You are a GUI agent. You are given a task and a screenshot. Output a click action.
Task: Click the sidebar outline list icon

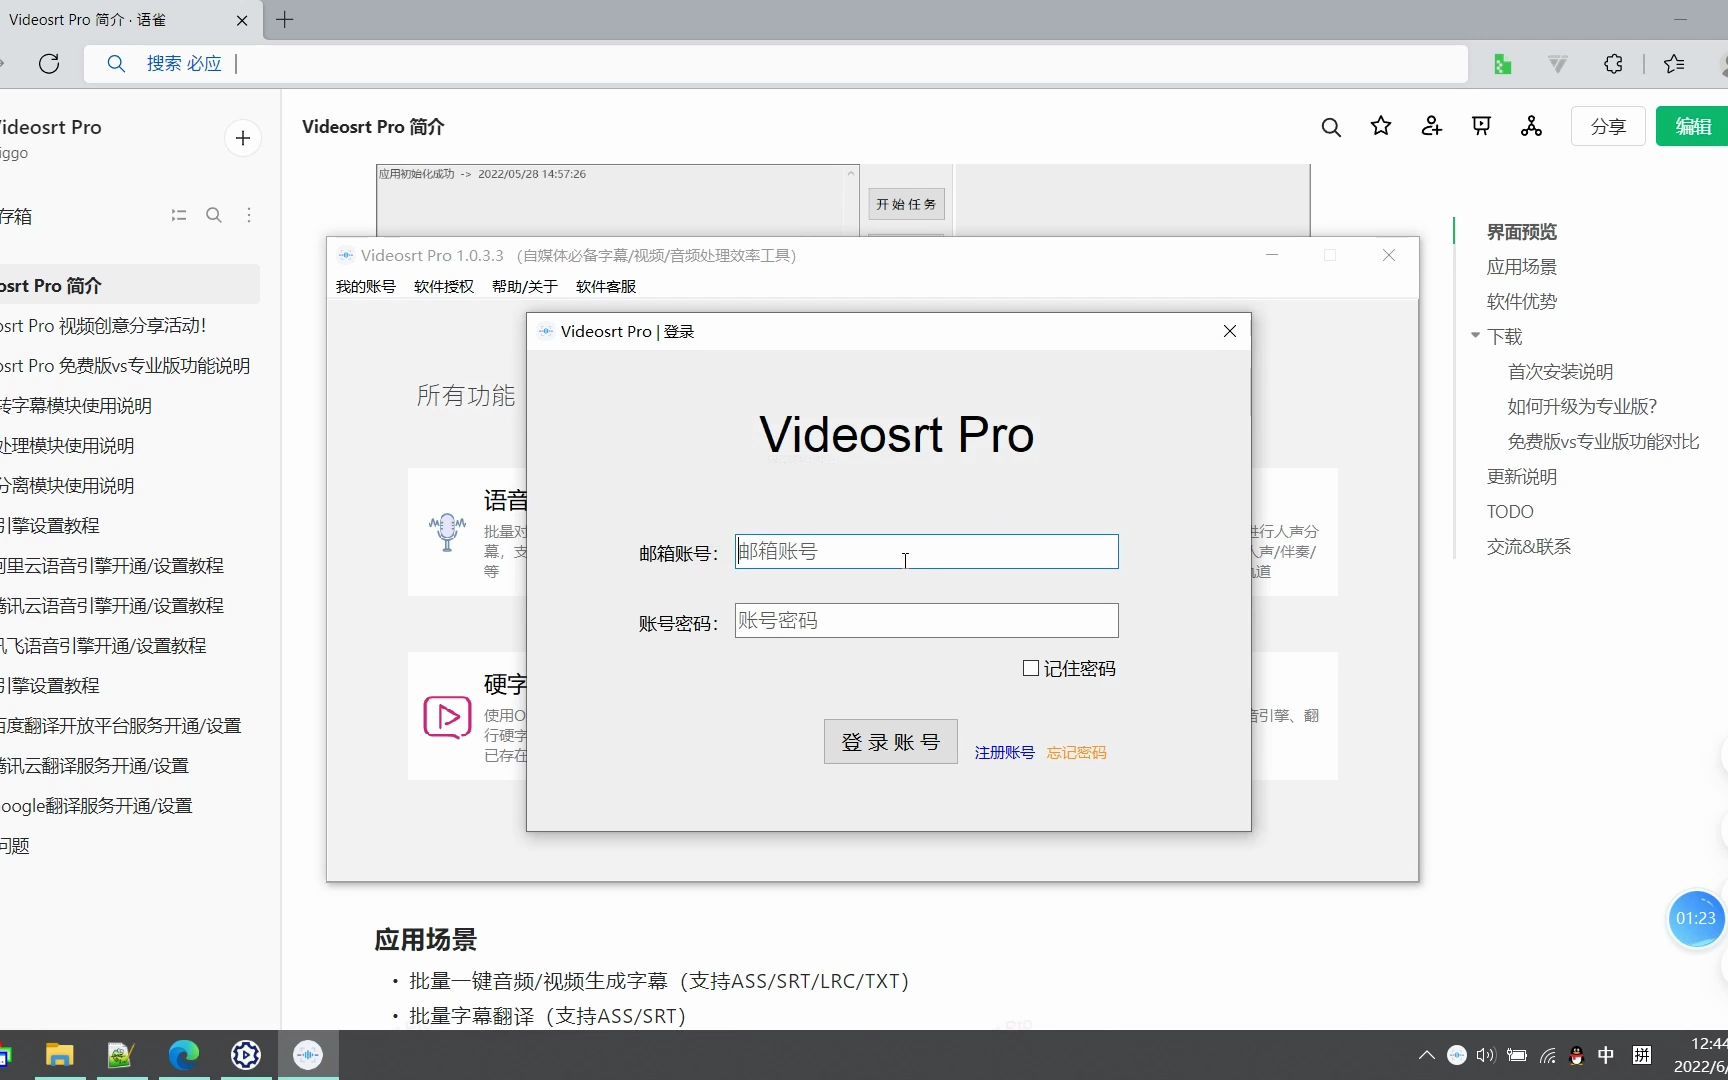click(x=179, y=215)
